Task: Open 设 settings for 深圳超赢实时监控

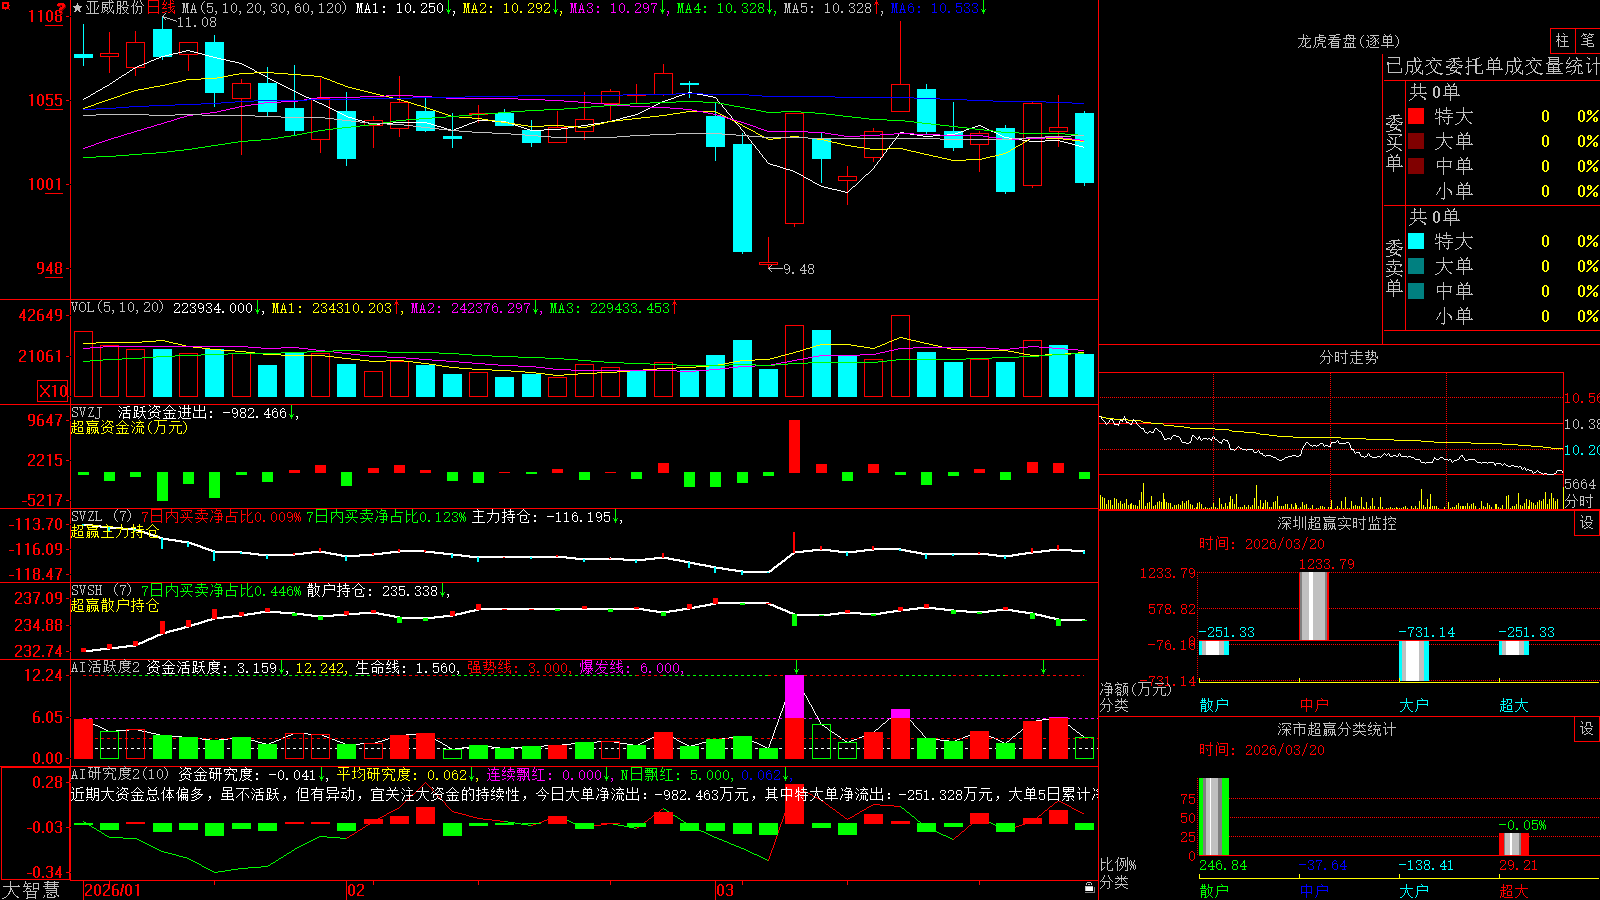Action: tap(1587, 523)
